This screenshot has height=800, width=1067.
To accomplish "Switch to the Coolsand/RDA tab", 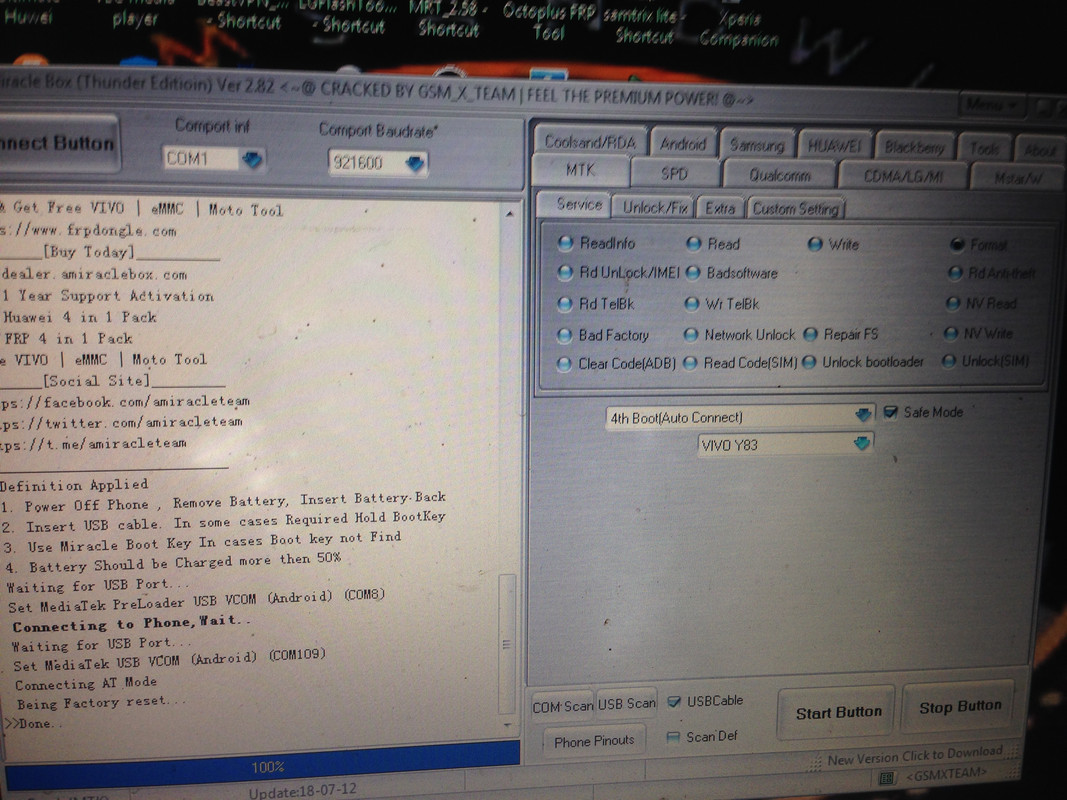I will [589, 141].
